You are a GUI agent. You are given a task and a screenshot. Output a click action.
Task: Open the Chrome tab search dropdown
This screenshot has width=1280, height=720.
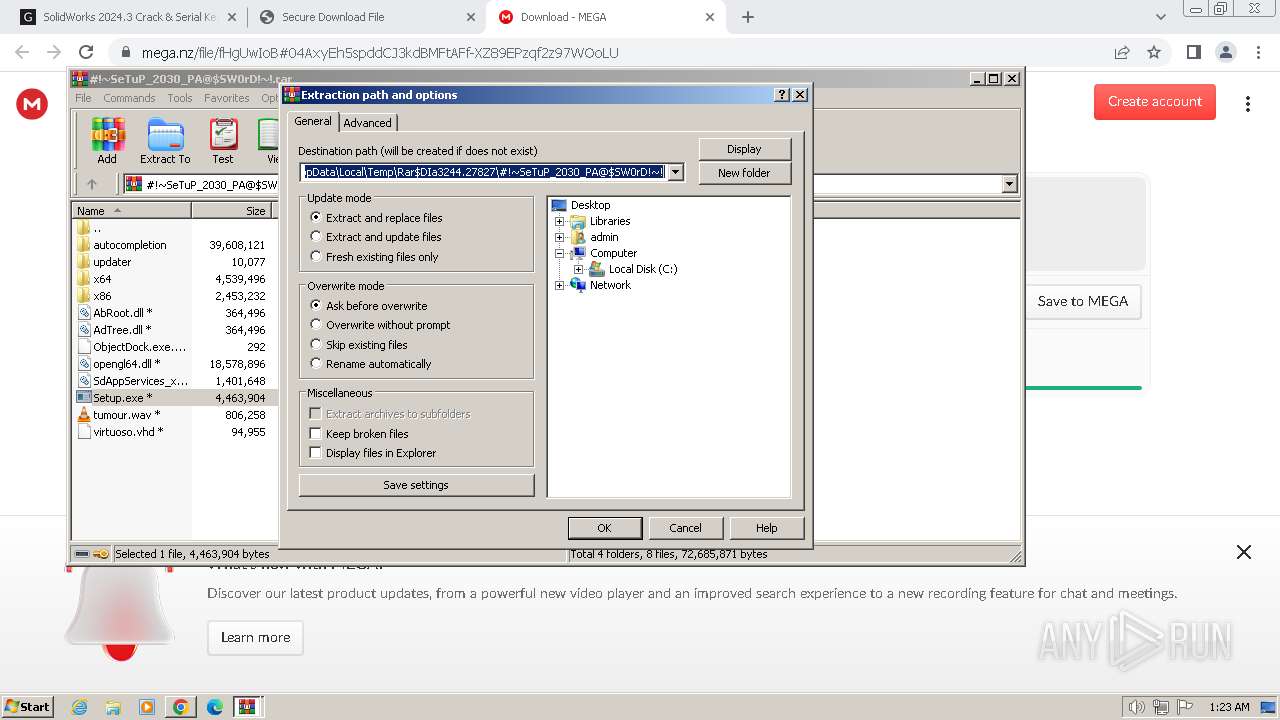pyautogui.click(x=1161, y=17)
